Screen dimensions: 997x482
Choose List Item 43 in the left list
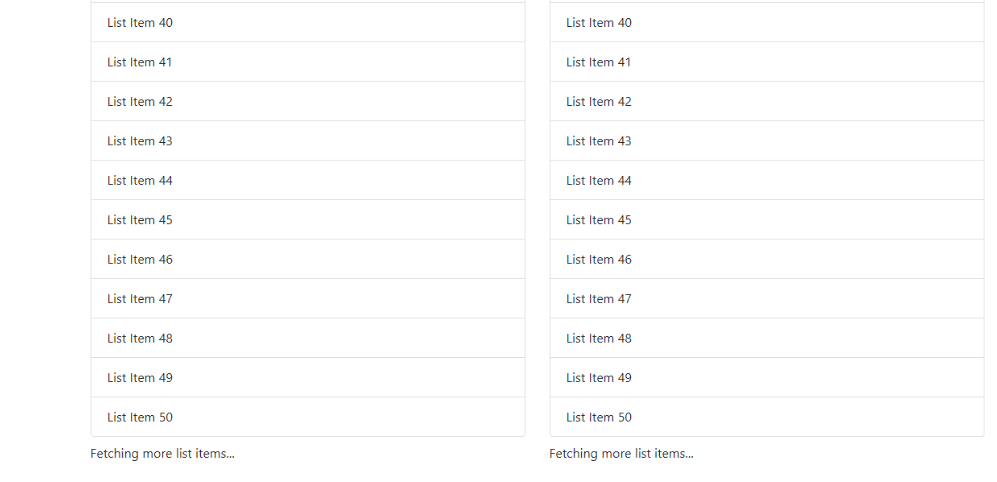click(x=140, y=141)
